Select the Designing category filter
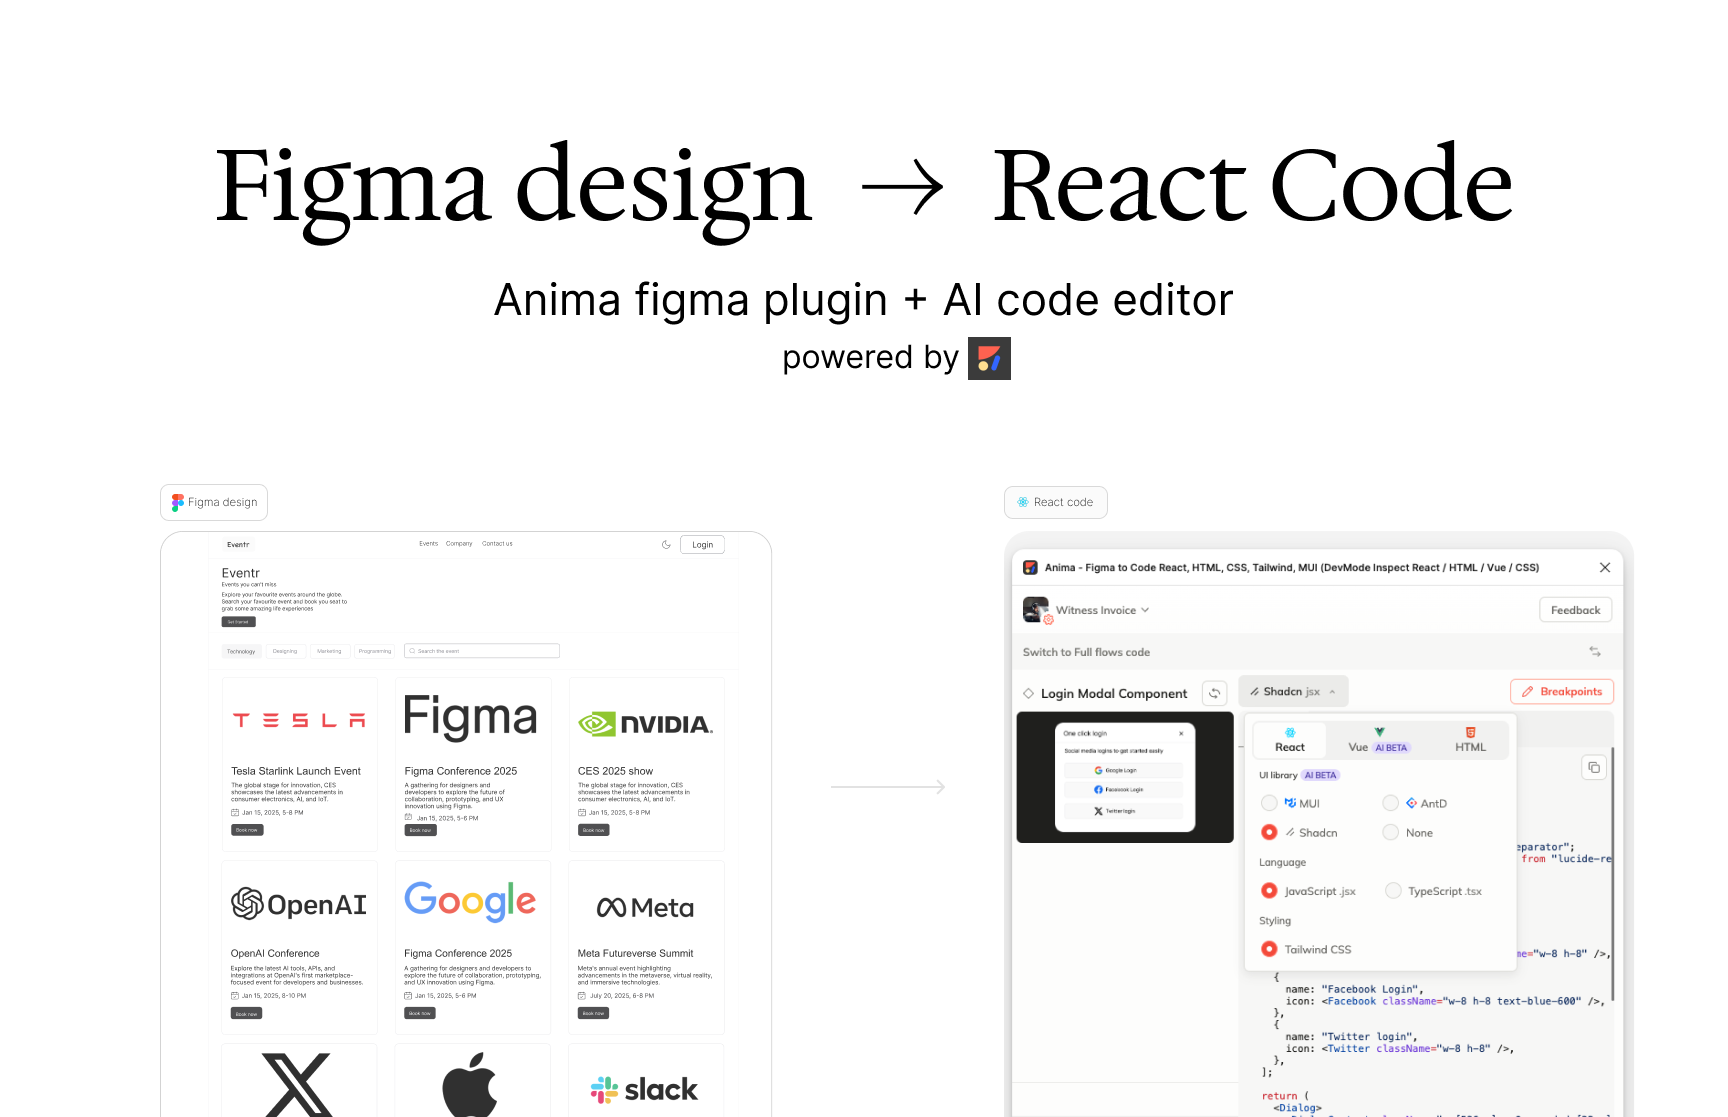1728x1117 pixels. (285, 651)
